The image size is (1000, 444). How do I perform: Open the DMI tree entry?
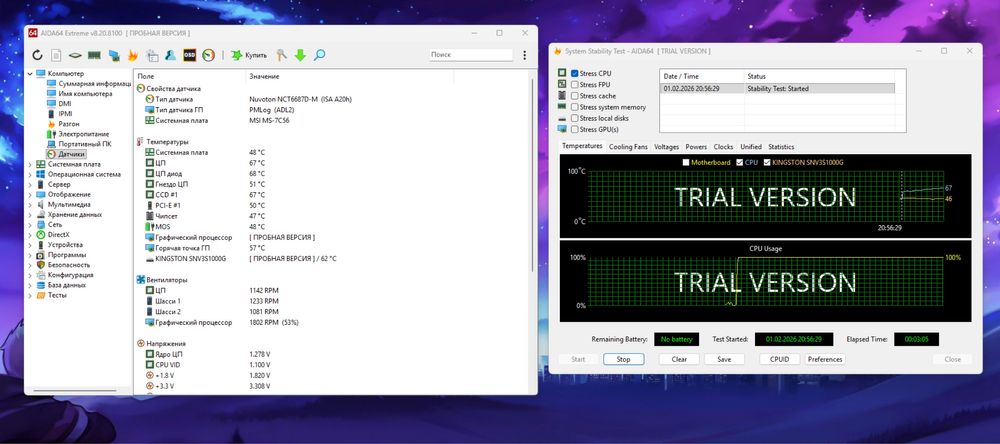click(x=65, y=103)
